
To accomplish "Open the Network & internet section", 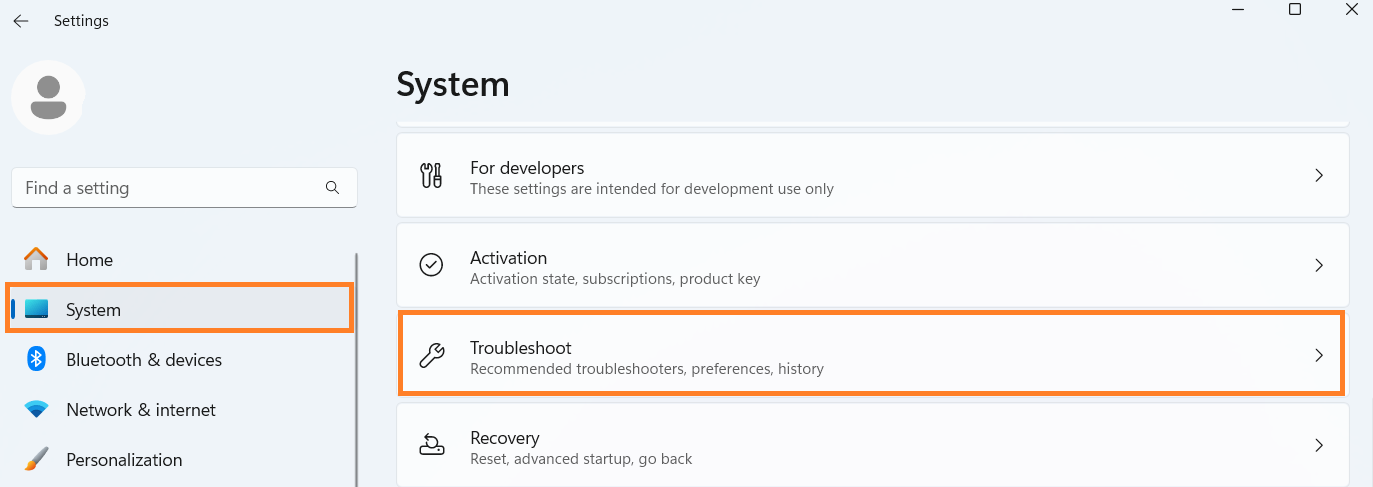I will click(141, 410).
